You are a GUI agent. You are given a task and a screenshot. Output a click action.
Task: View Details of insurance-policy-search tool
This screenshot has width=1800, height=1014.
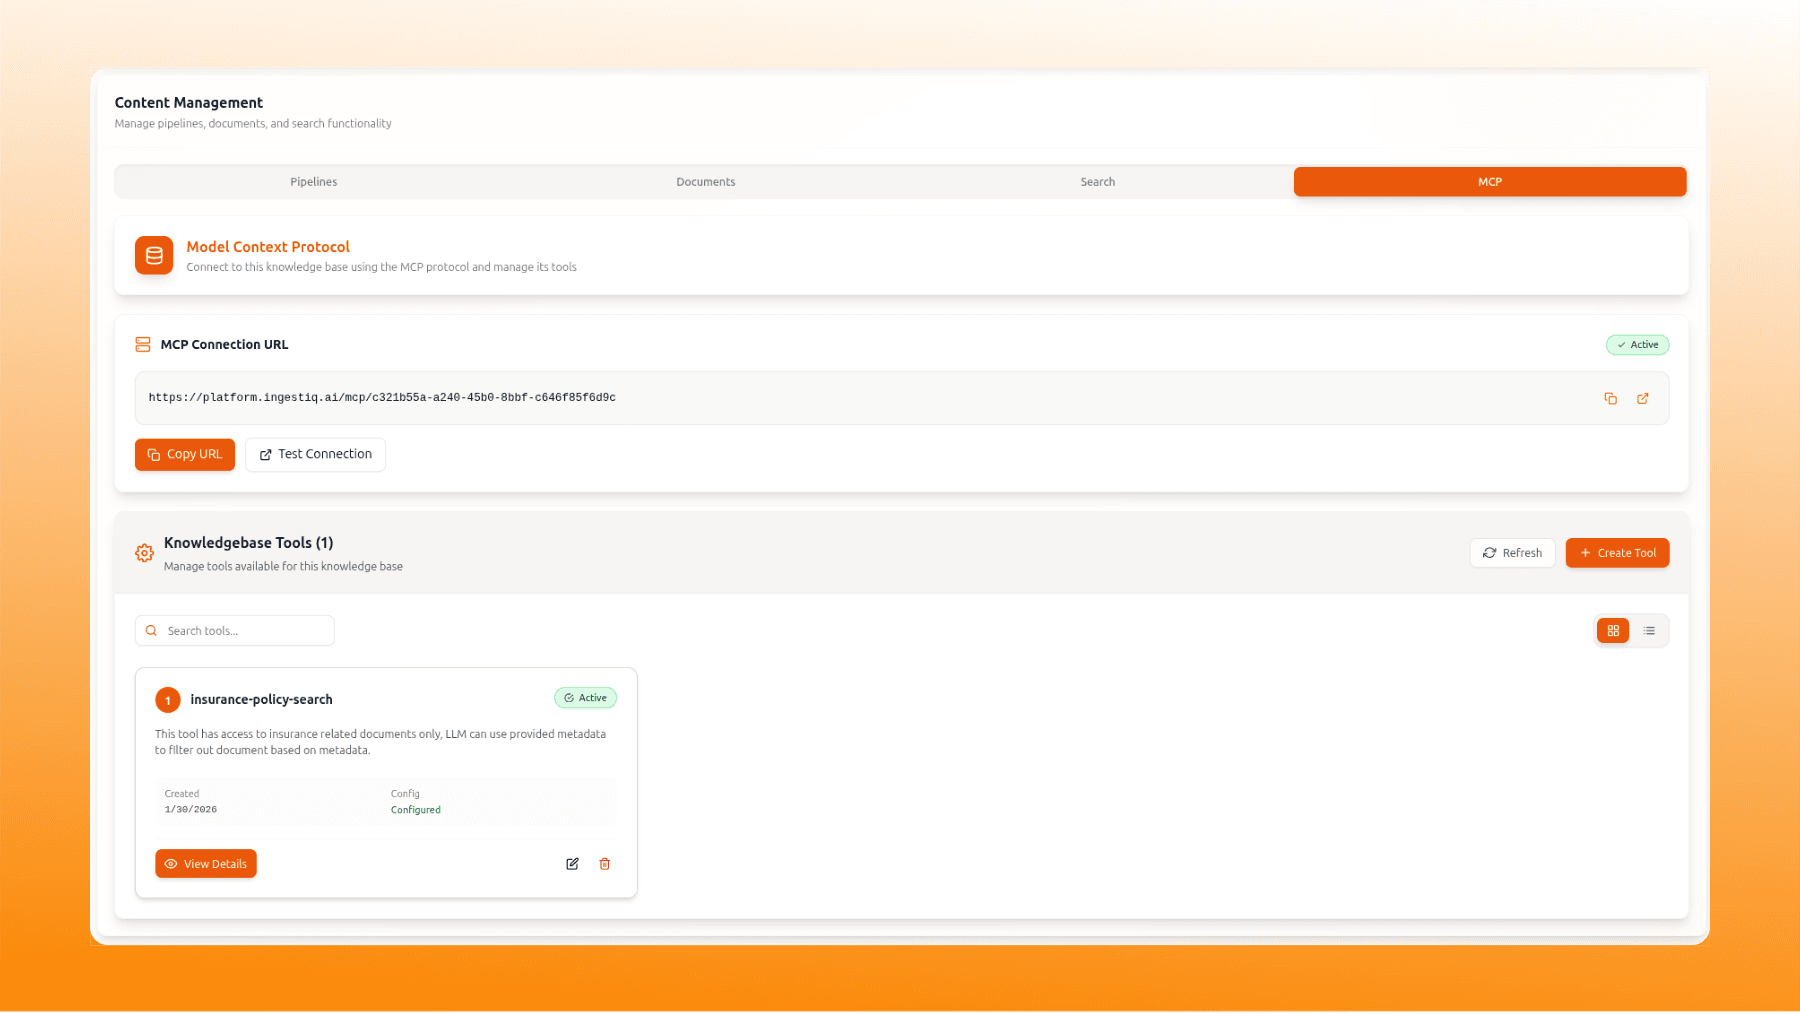(x=206, y=864)
